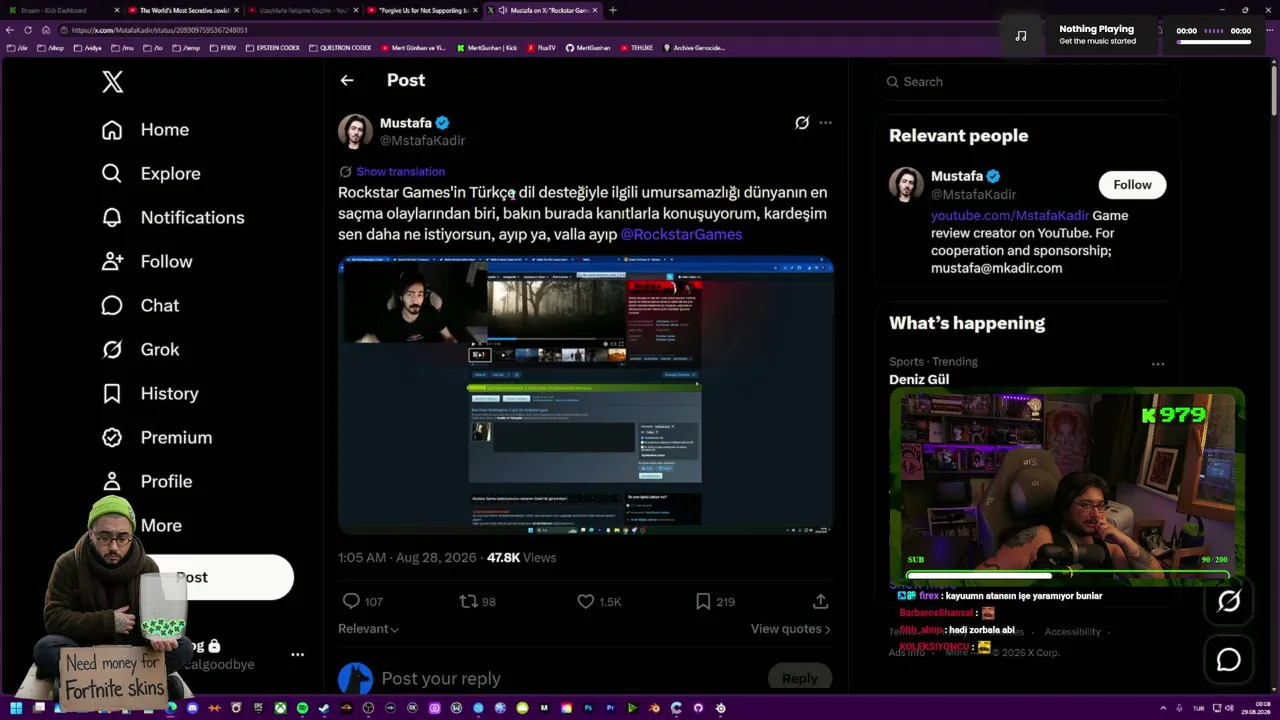Open Profile in the sidebar
The width and height of the screenshot is (1280, 720).
click(147, 482)
